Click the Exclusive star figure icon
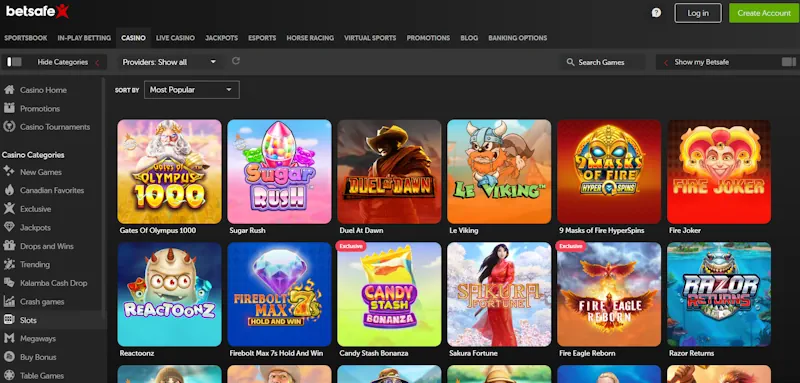This screenshot has height=383, width=800. point(9,209)
